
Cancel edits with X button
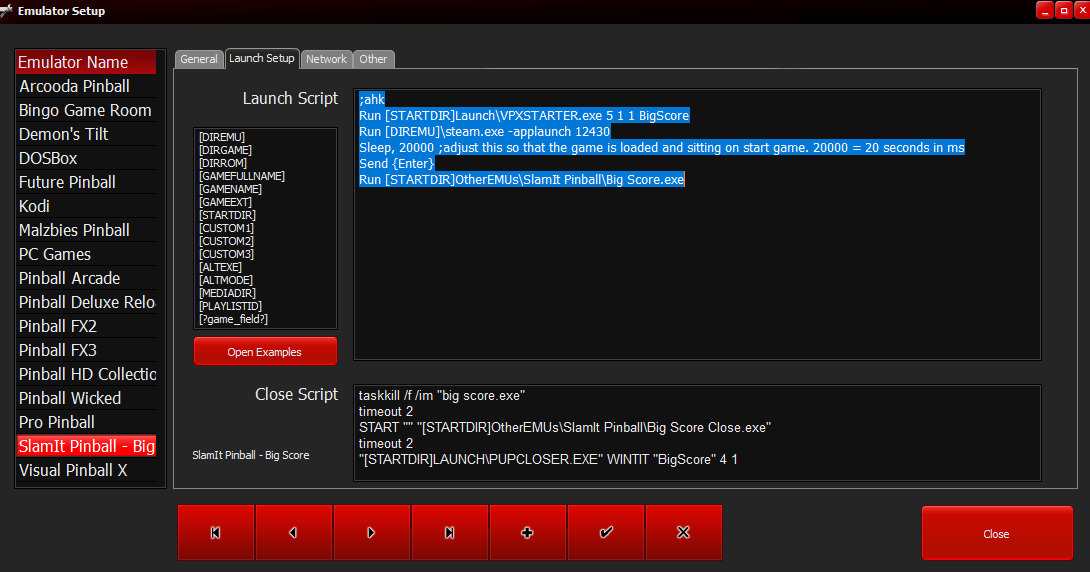(684, 533)
